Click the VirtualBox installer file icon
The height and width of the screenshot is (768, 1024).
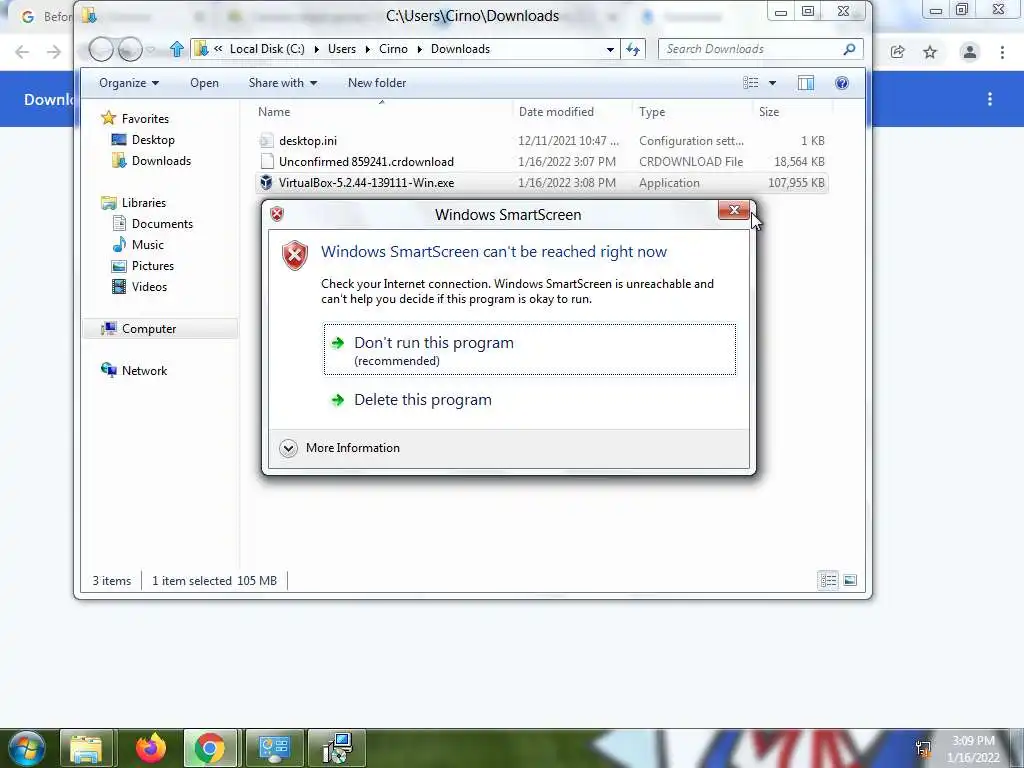[x=266, y=183]
